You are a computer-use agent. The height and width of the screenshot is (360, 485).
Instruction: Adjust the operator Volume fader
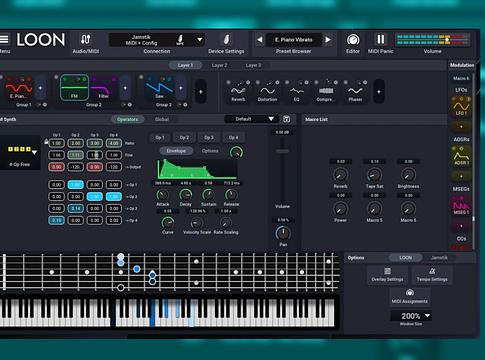pos(282,151)
